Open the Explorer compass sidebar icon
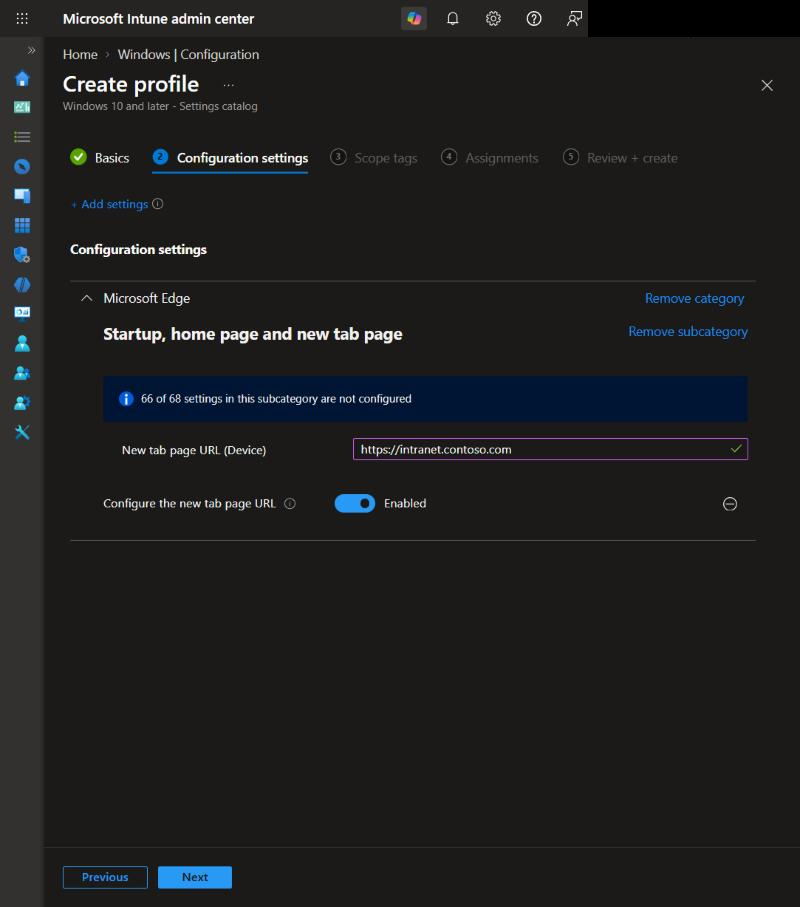Image resolution: width=800 pixels, height=907 pixels. click(22, 167)
